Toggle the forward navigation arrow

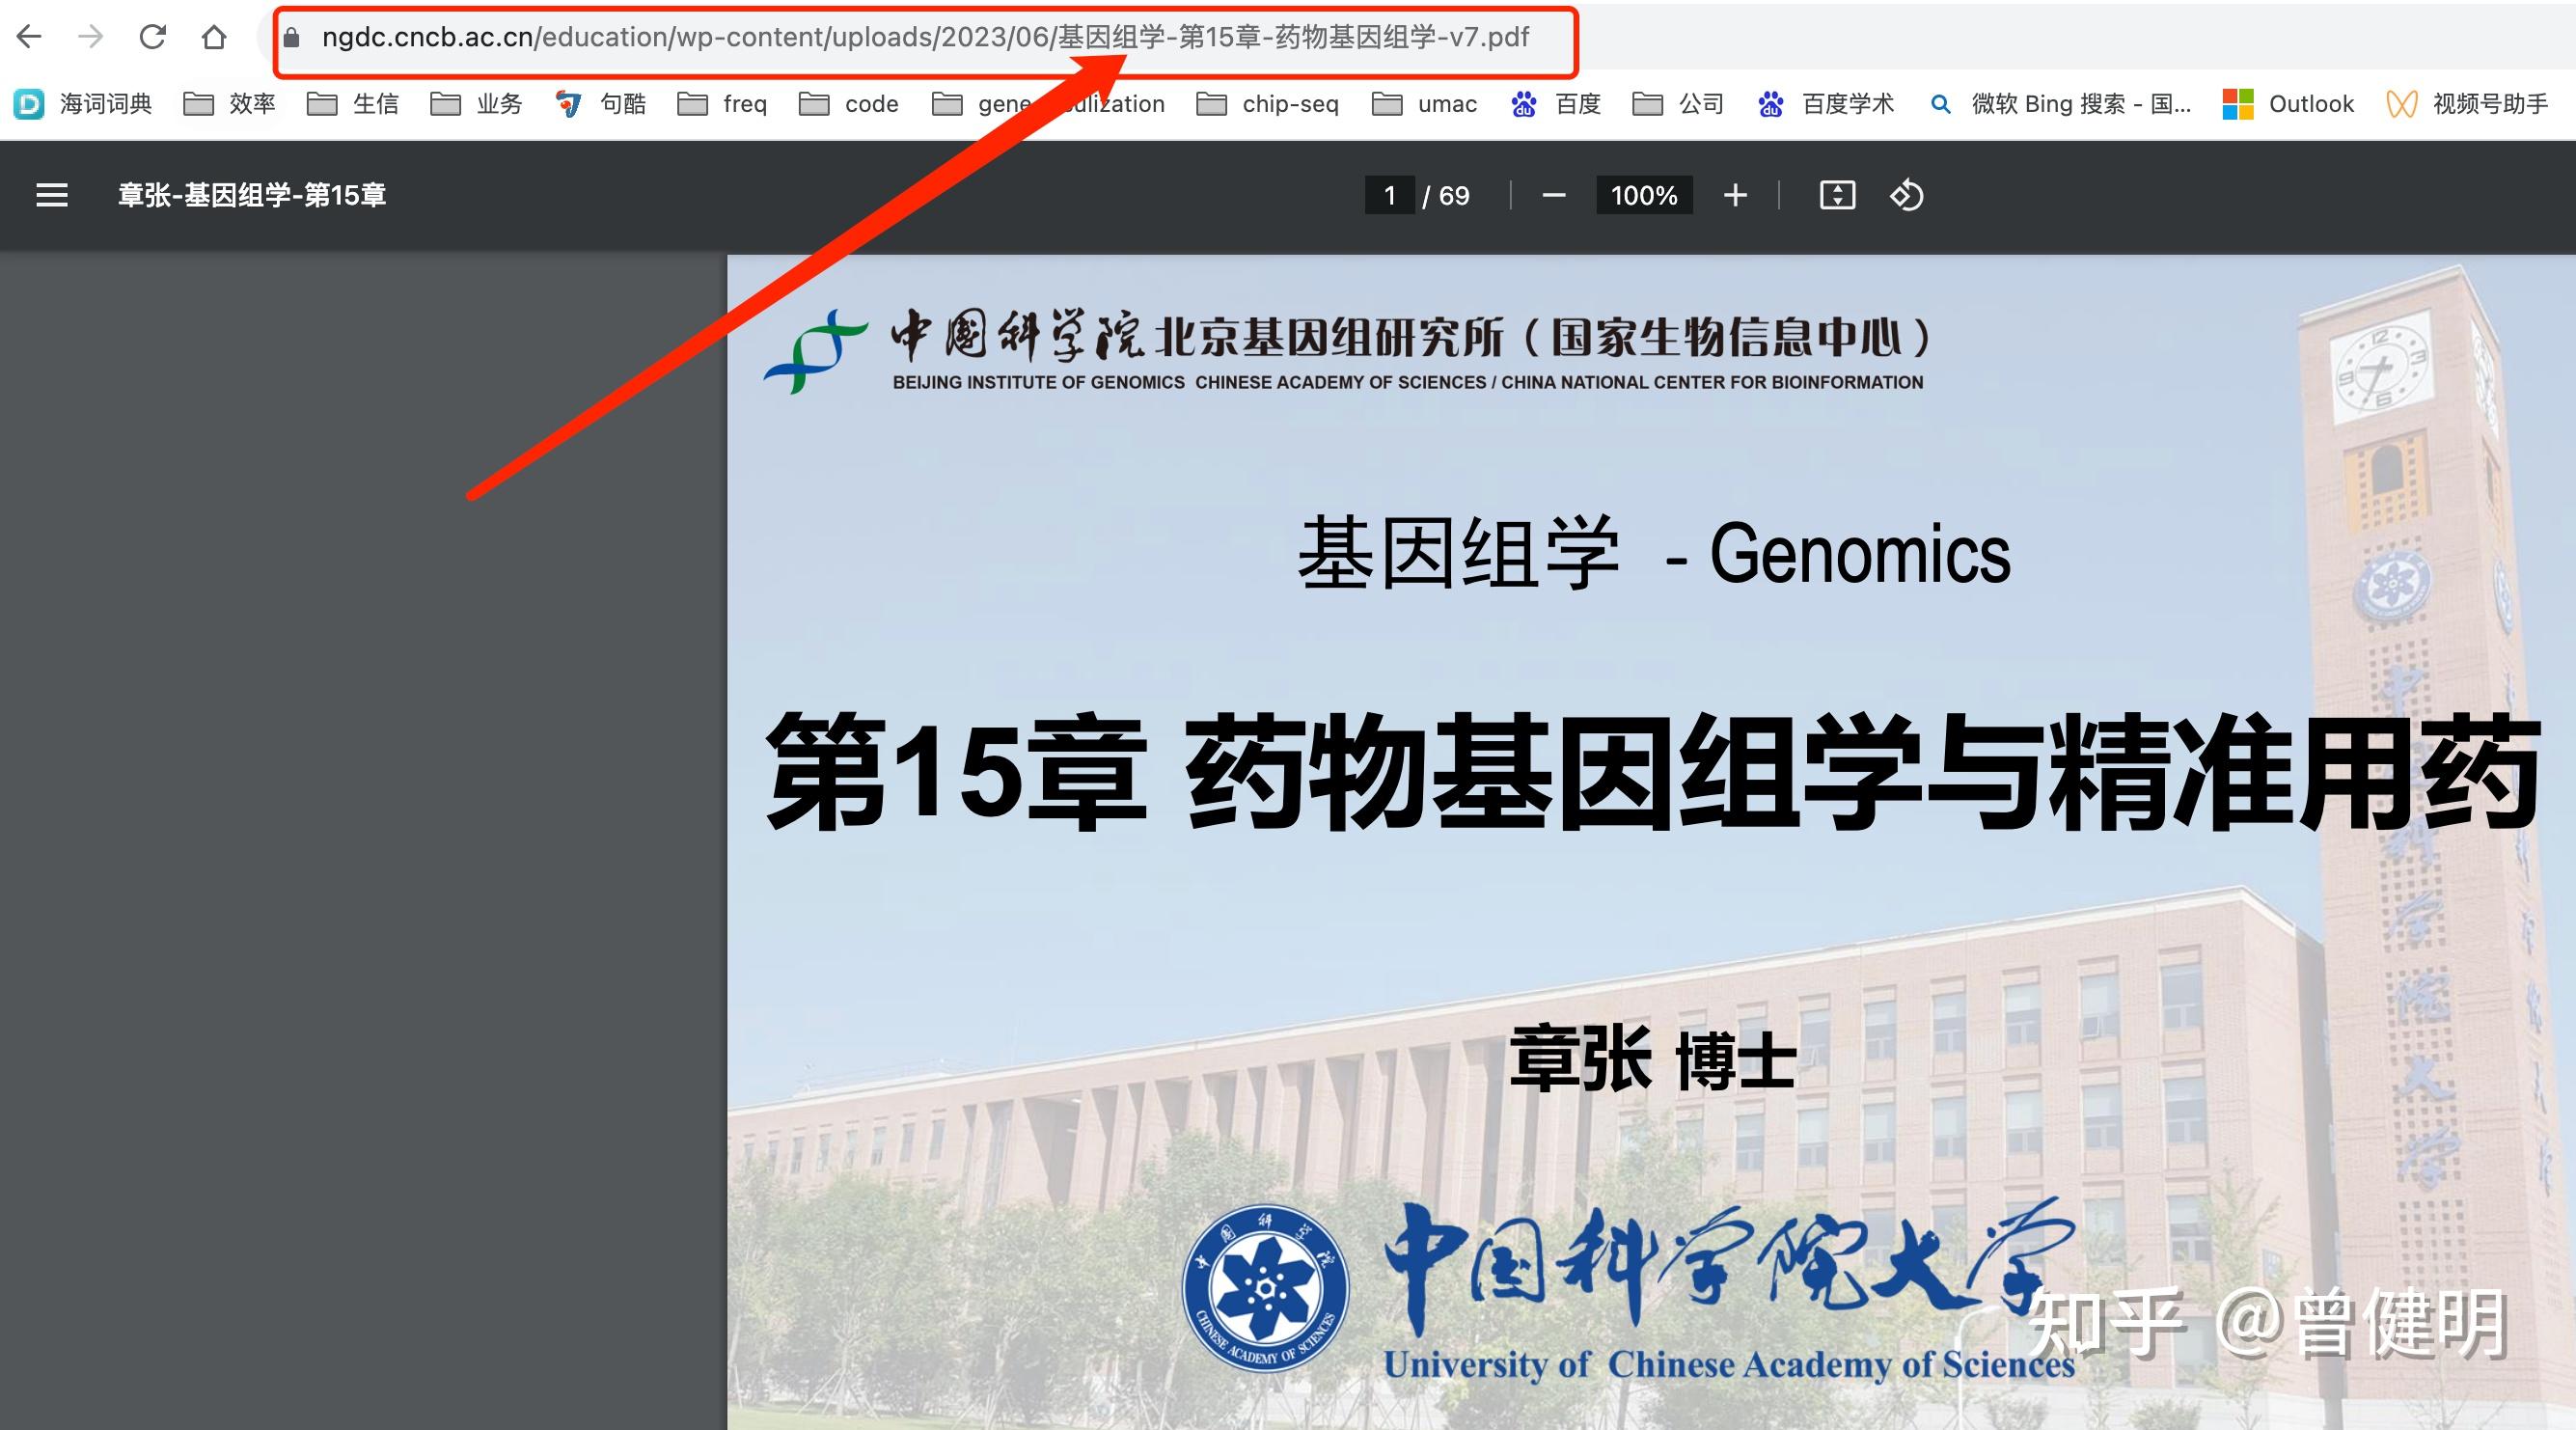[x=91, y=36]
